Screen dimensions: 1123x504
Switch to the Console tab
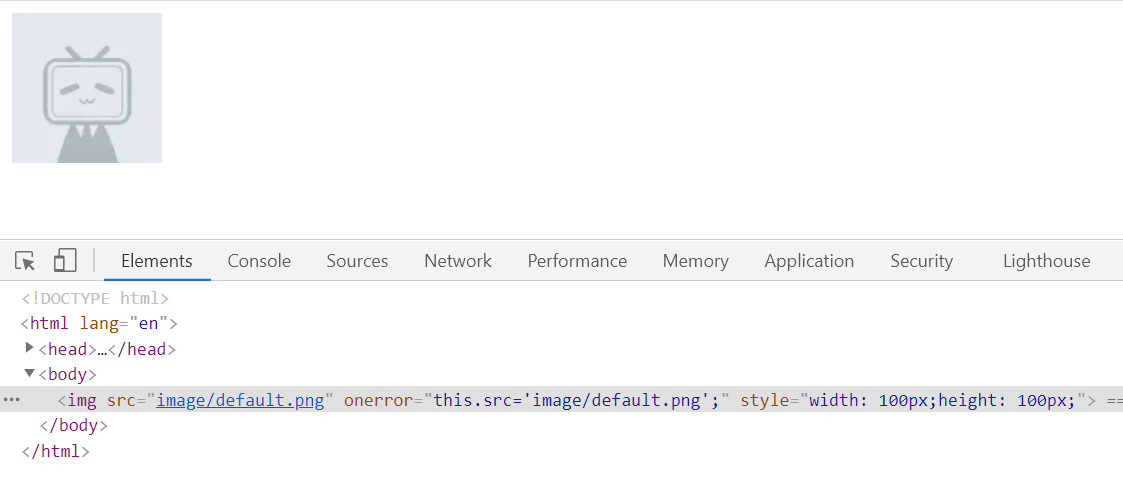[259, 261]
